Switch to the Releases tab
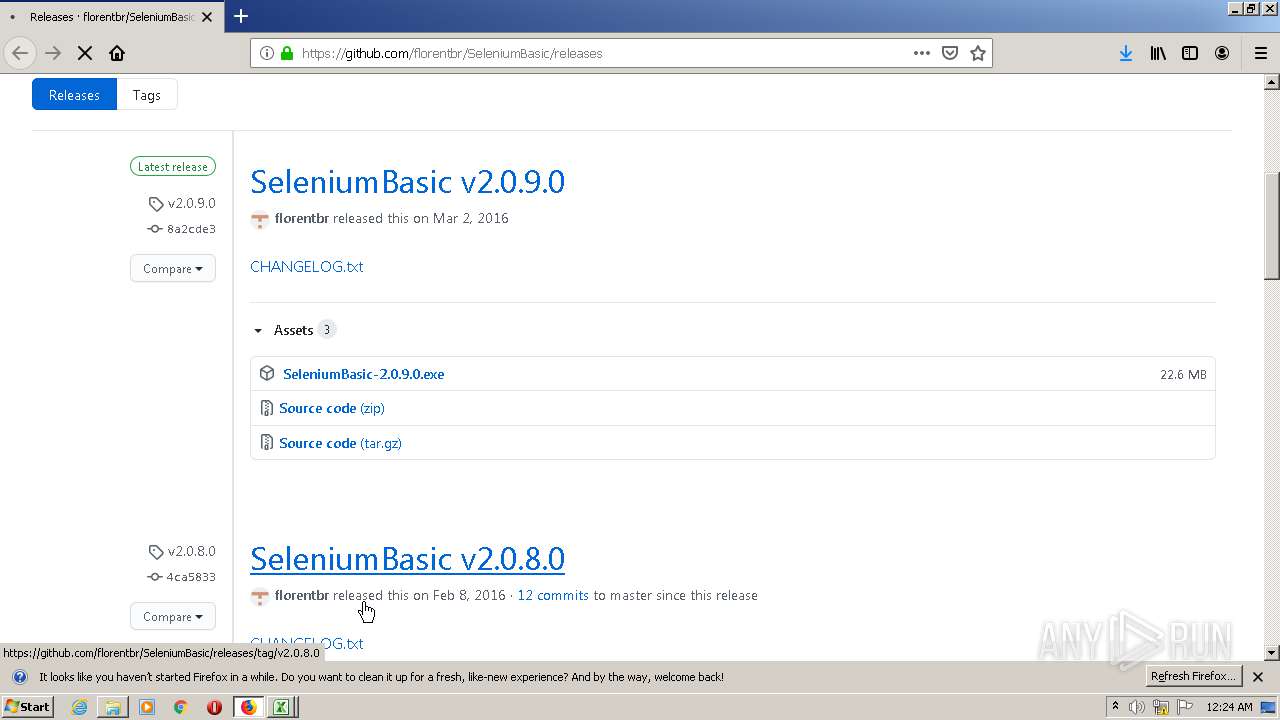This screenshot has height=720, width=1280. pyautogui.click(x=74, y=95)
